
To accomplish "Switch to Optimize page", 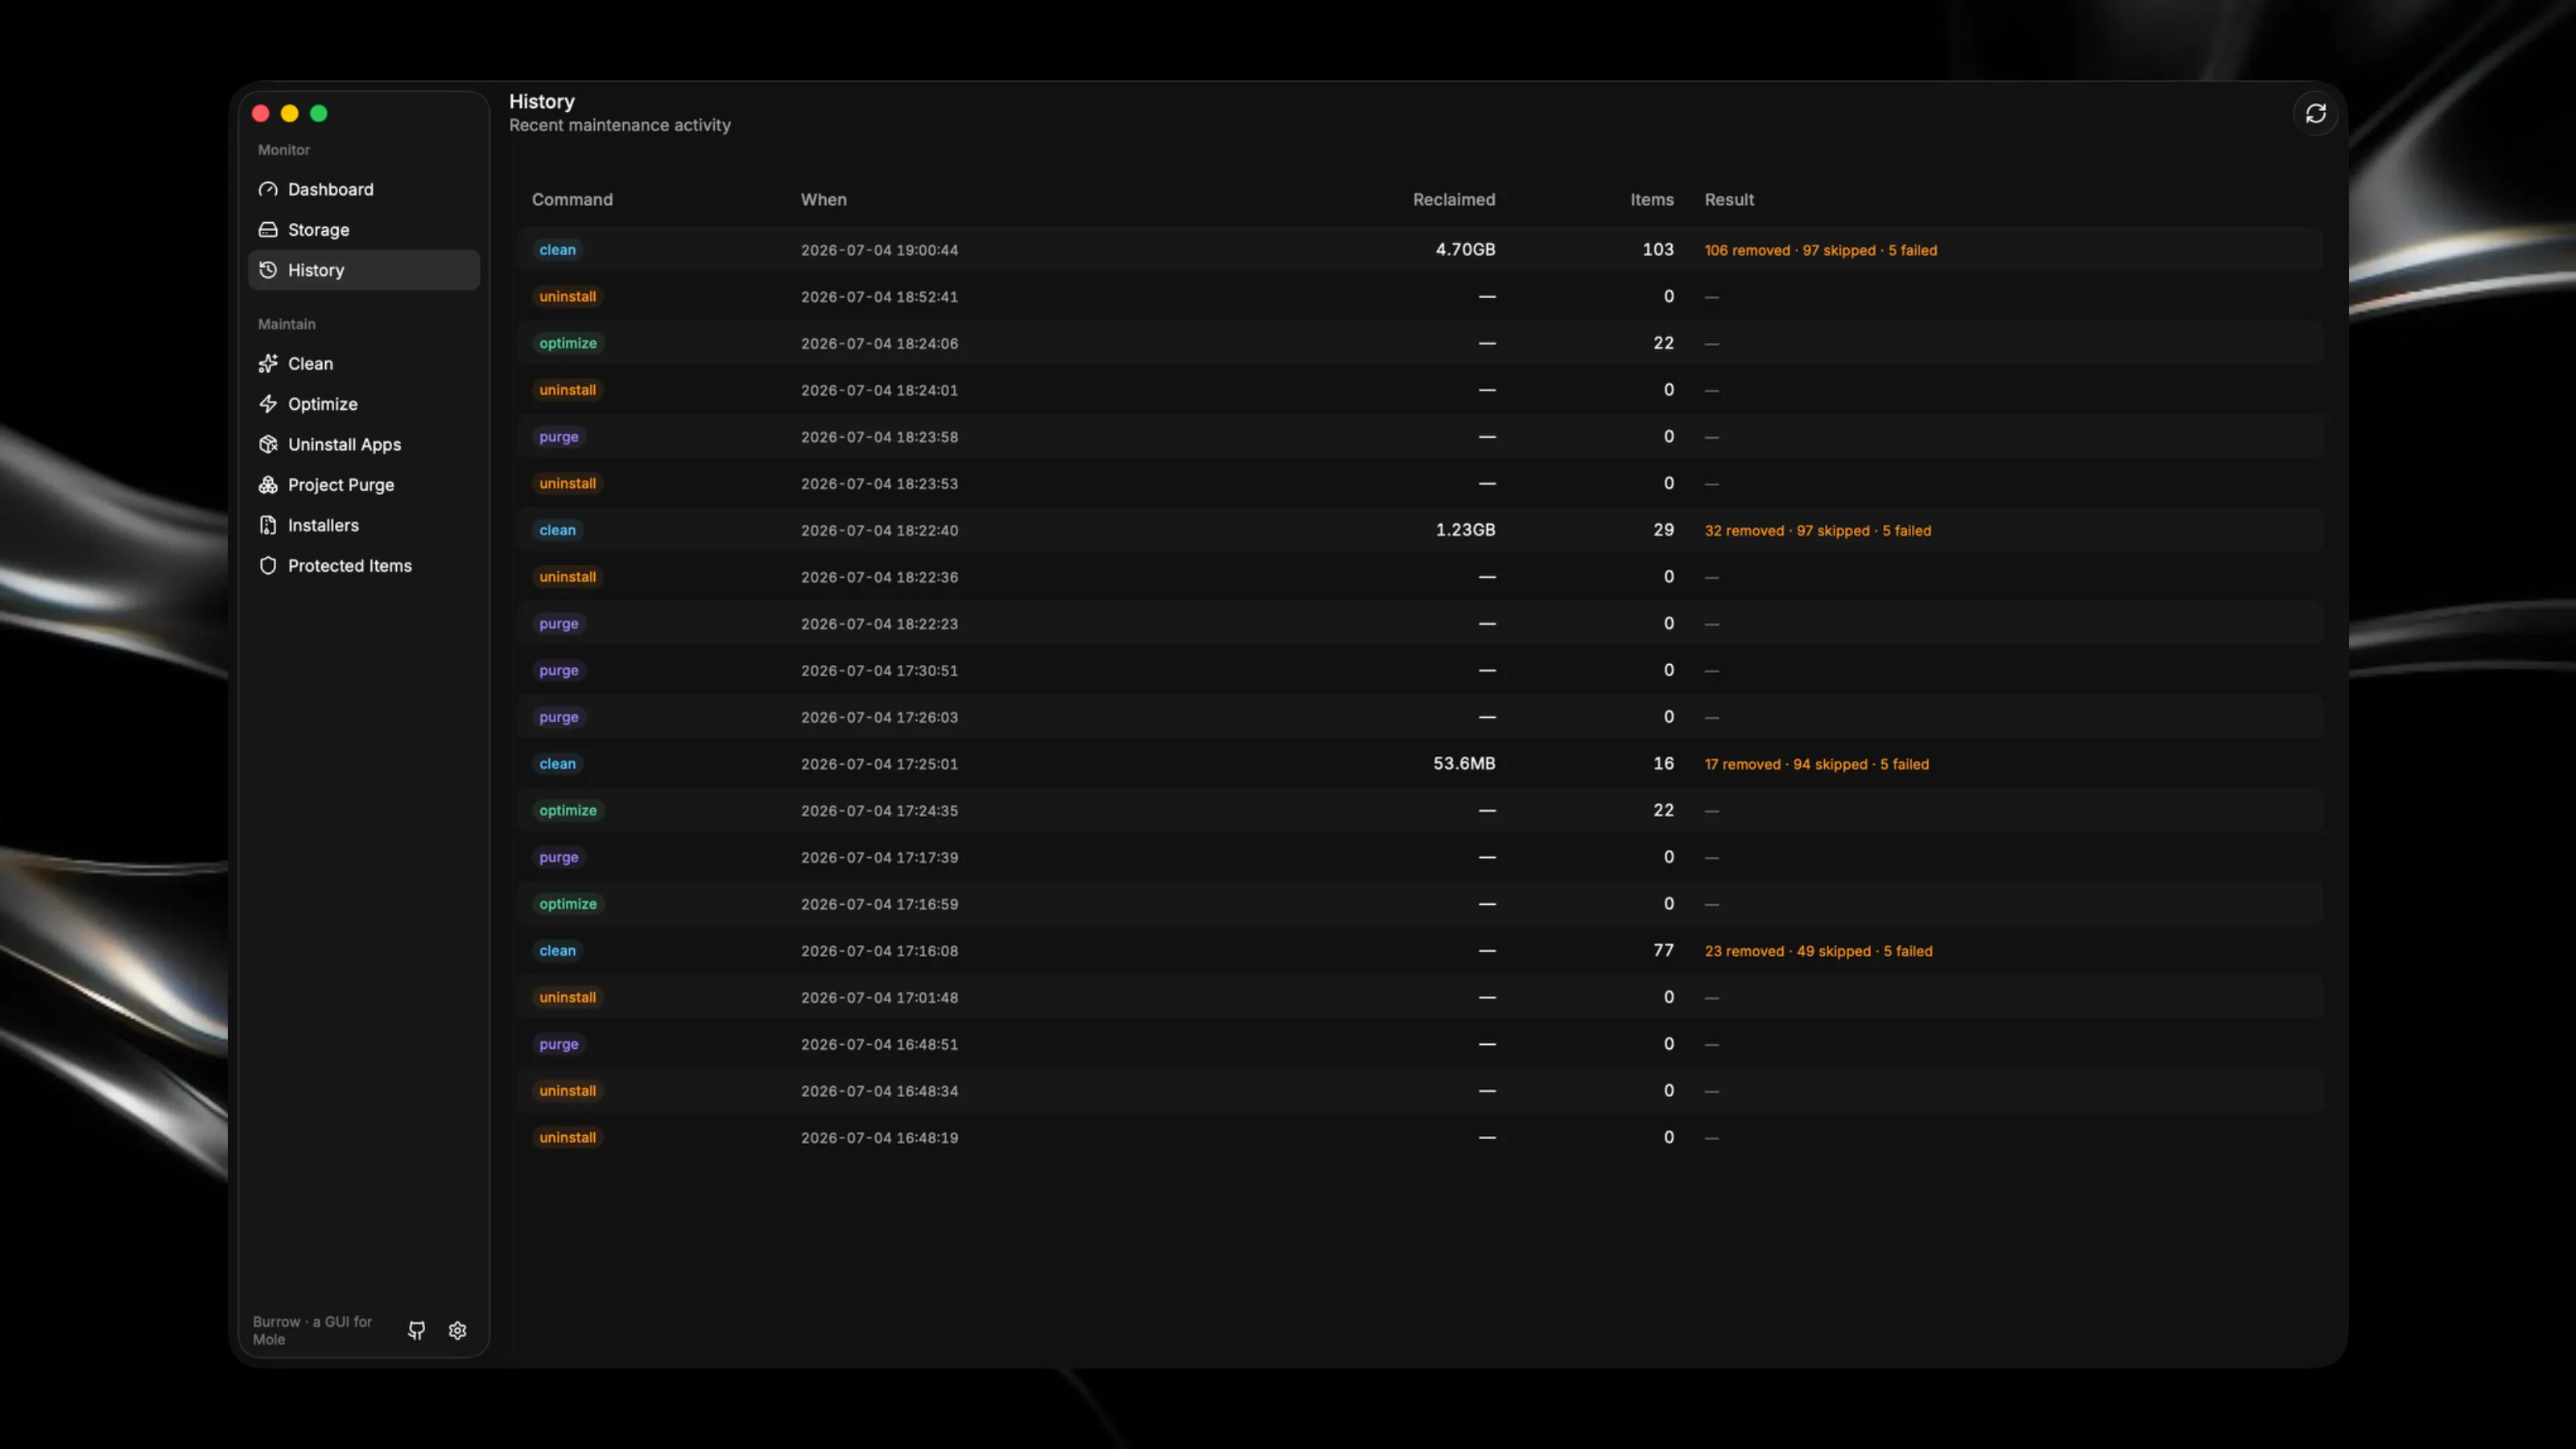I will coord(364,404).
